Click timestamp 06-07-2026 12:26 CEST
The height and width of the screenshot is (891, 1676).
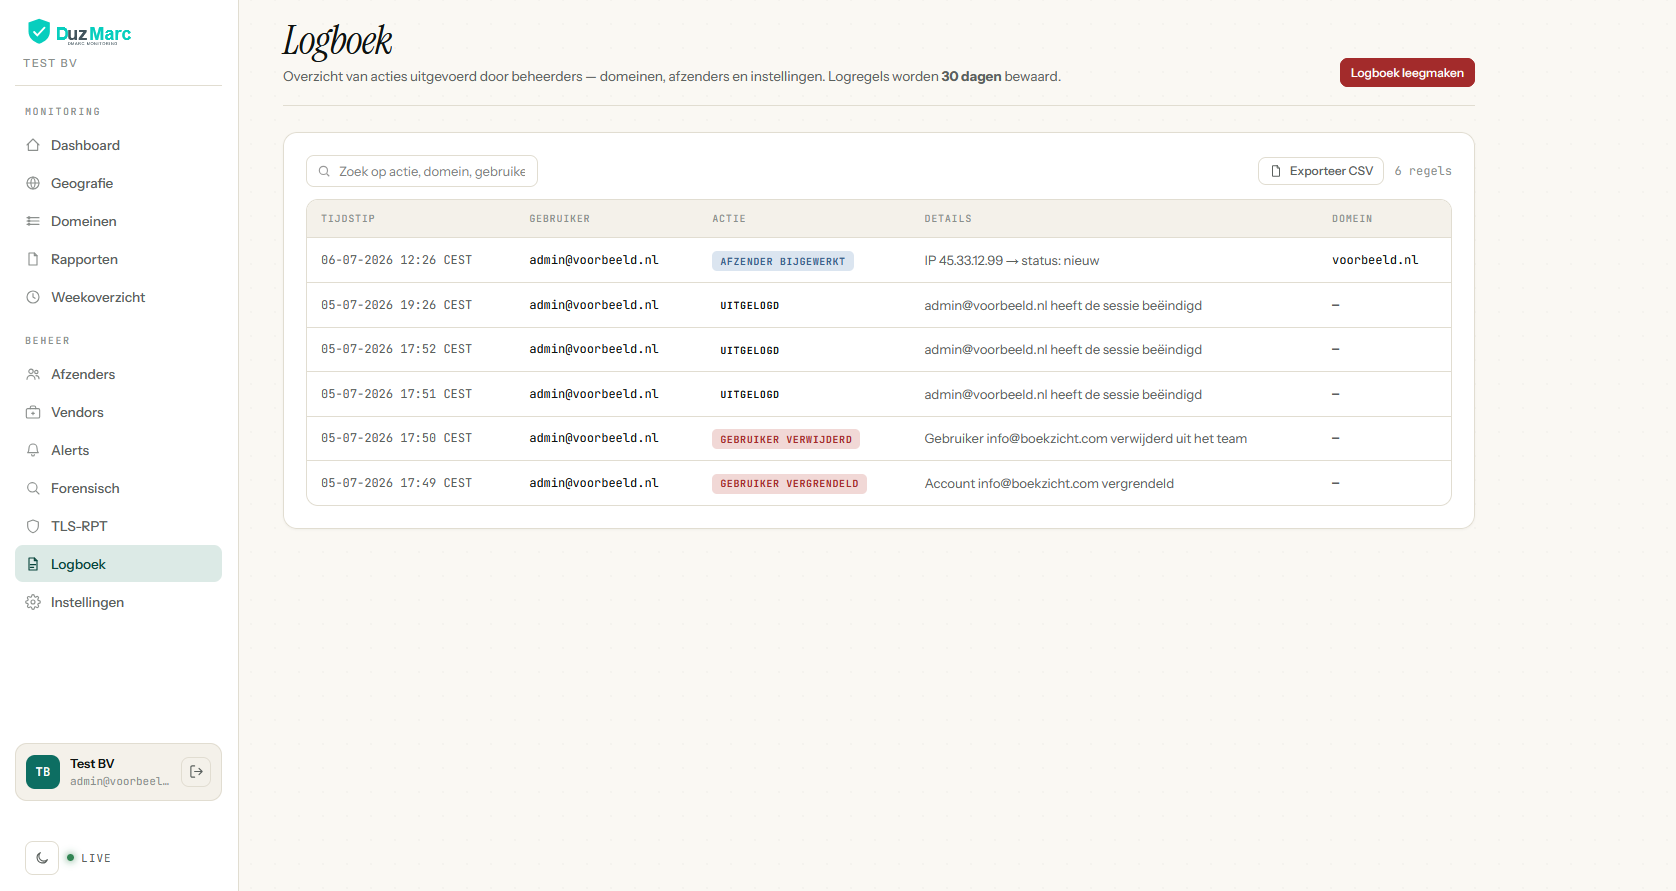396,260
